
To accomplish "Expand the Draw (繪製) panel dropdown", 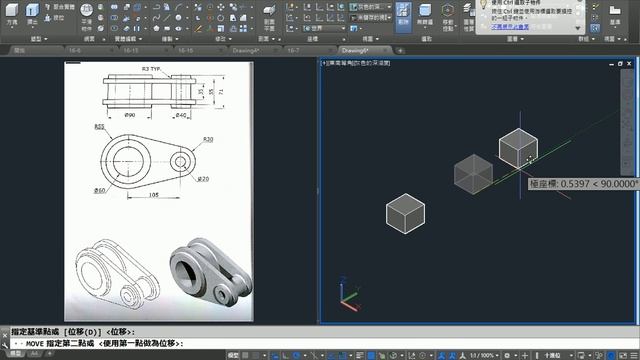I will 170,39.
